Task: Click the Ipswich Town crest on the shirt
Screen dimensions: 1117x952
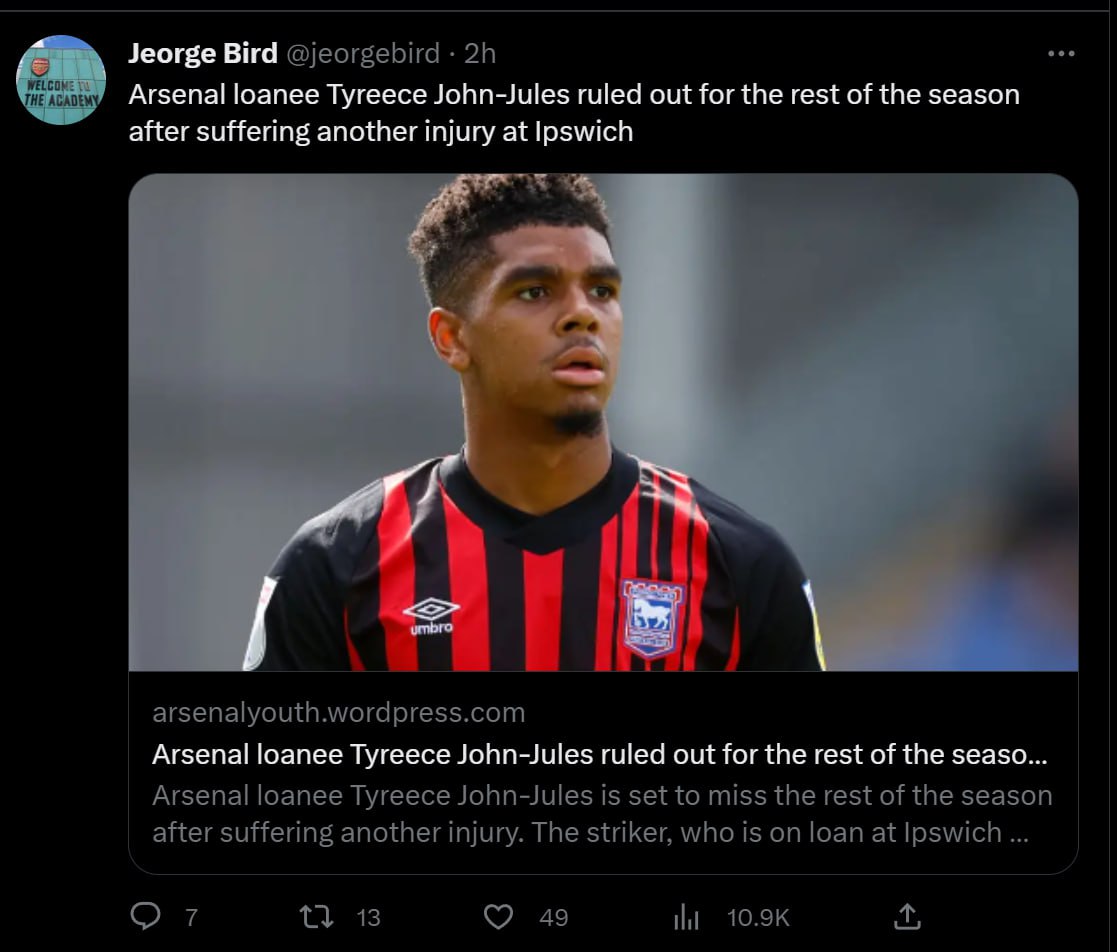Action: coord(652,618)
